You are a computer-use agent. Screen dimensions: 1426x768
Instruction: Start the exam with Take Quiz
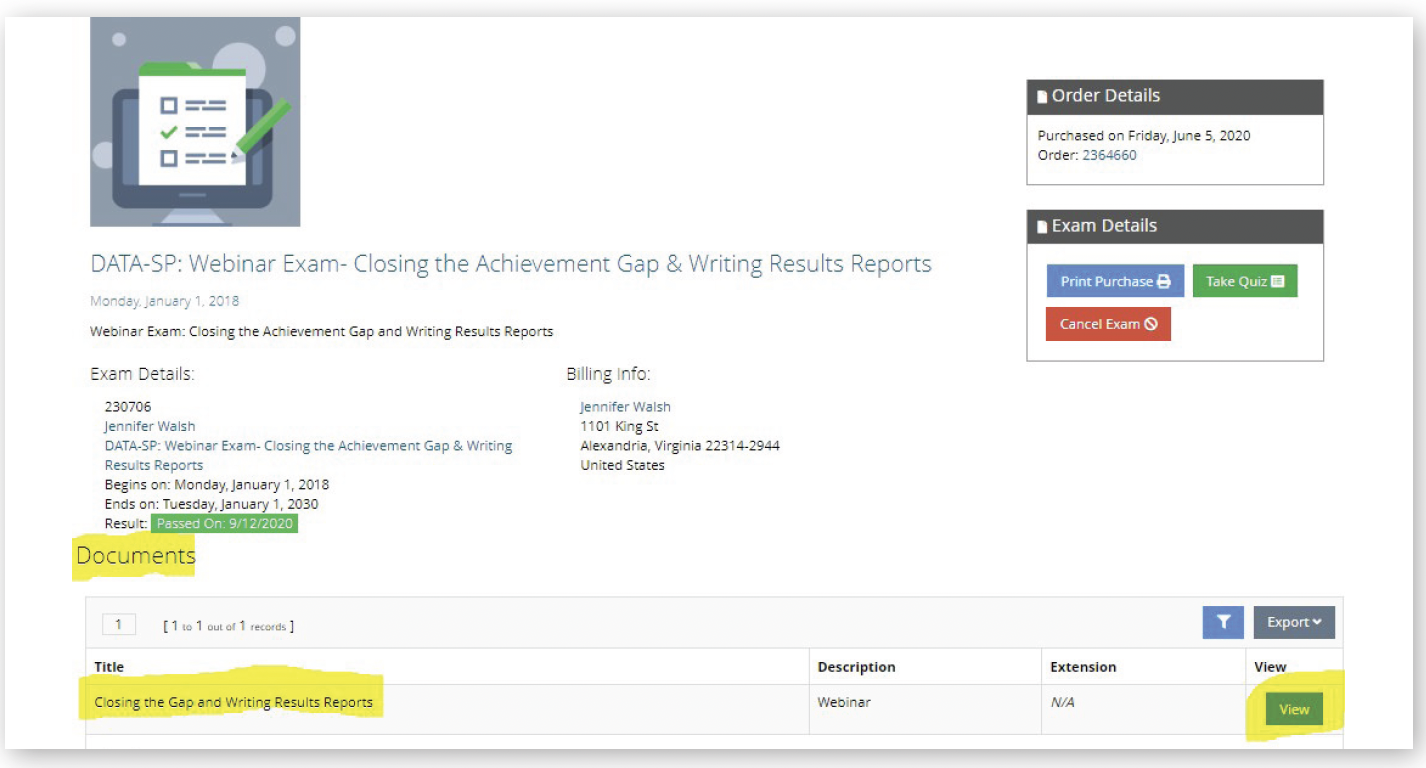click(1244, 281)
